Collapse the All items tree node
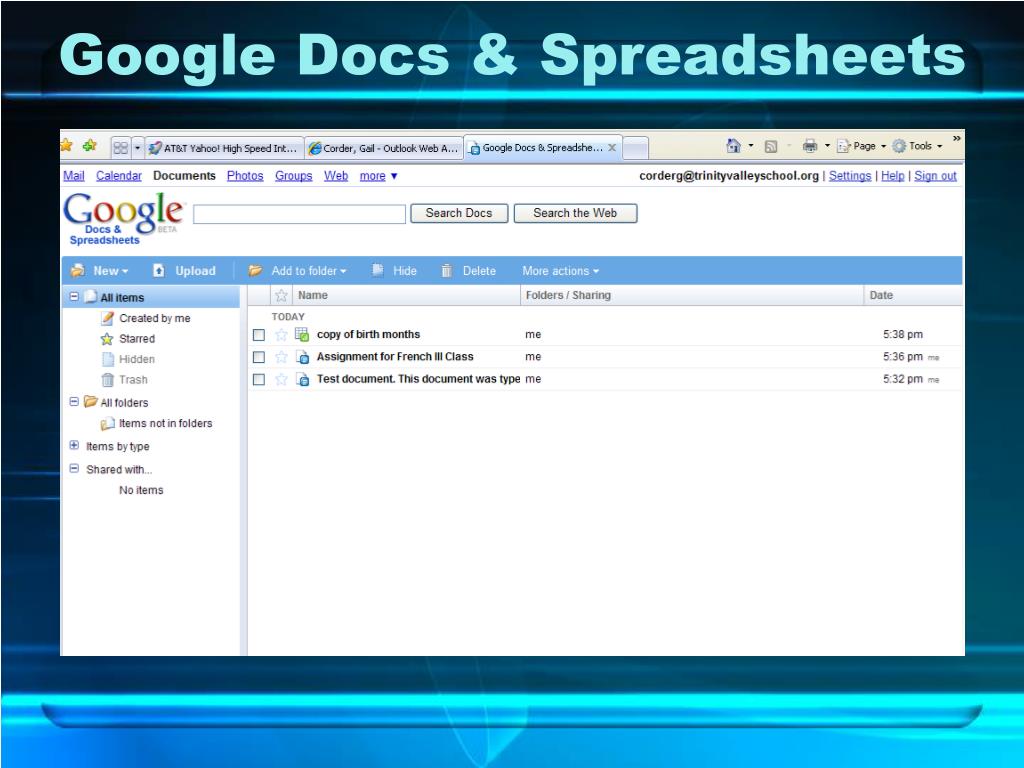The height and width of the screenshot is (768, 1024). point(74,296)
